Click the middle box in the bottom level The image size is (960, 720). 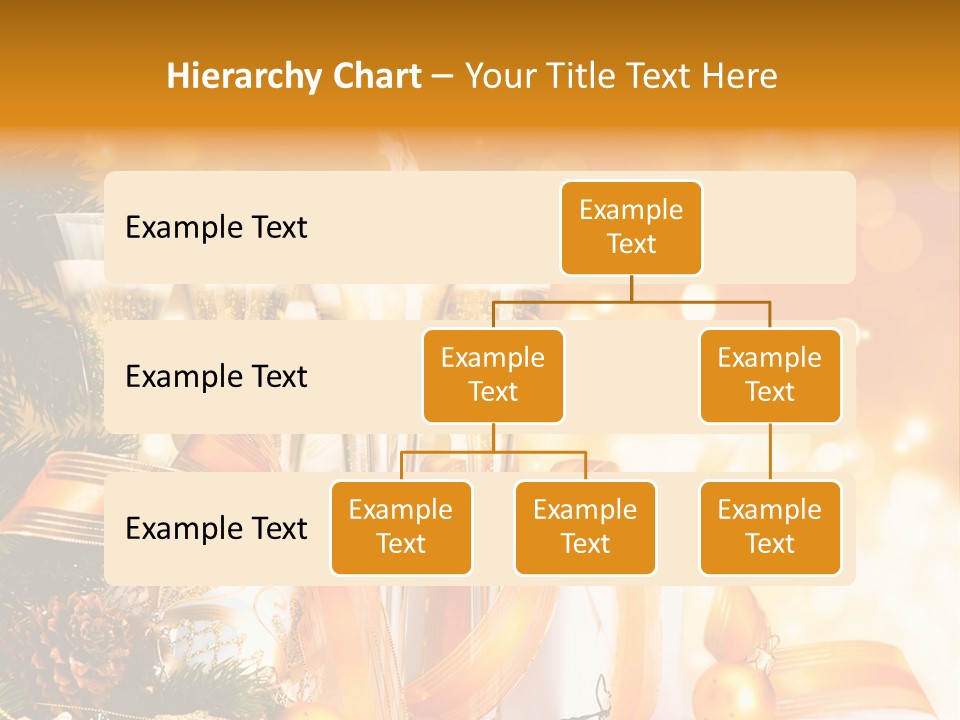coord(585,528)
